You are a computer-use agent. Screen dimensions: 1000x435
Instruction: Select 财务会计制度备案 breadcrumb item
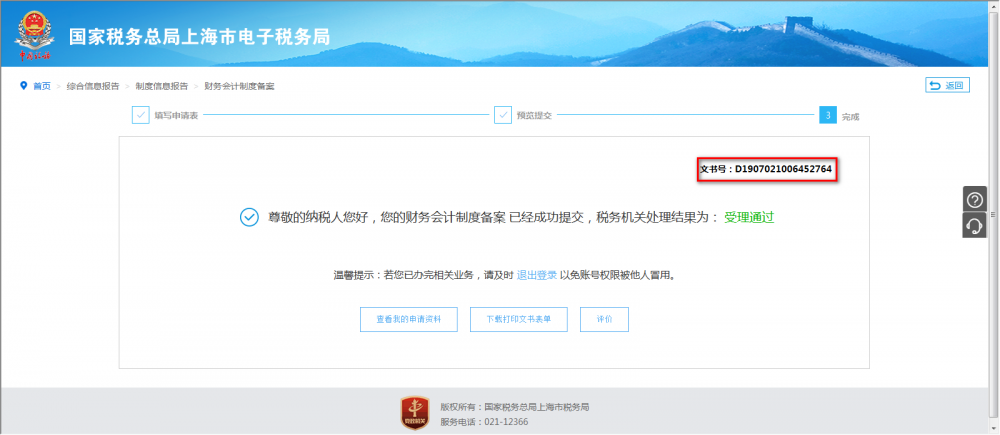239,86
